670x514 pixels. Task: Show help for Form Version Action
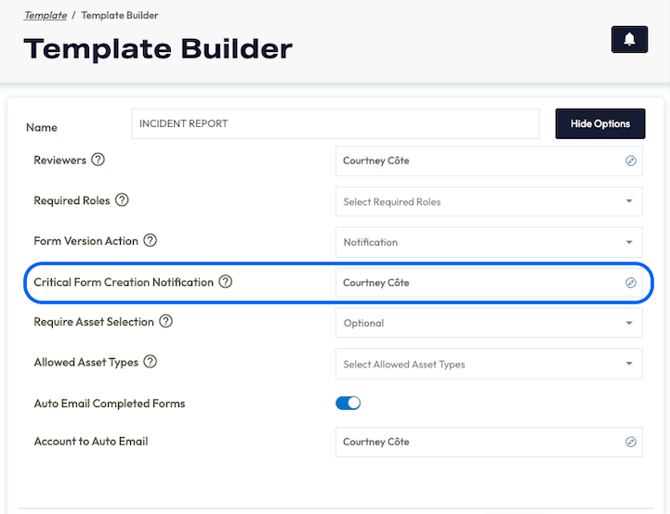(x=150, y=241)
